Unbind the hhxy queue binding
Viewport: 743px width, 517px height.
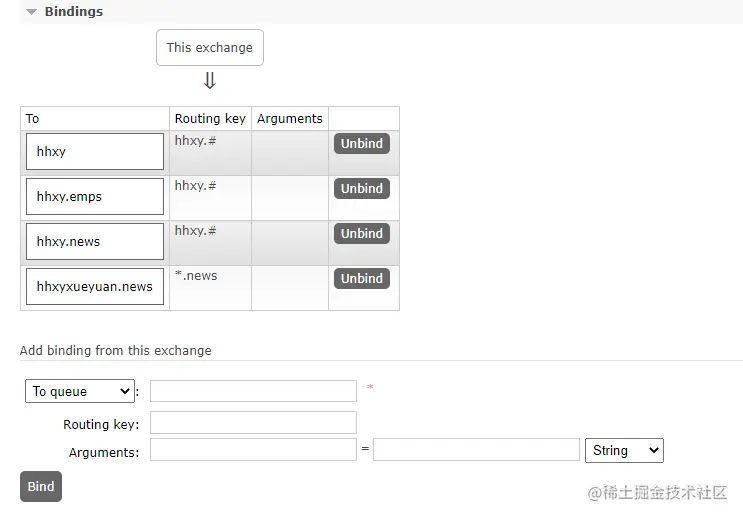(362, 143)
